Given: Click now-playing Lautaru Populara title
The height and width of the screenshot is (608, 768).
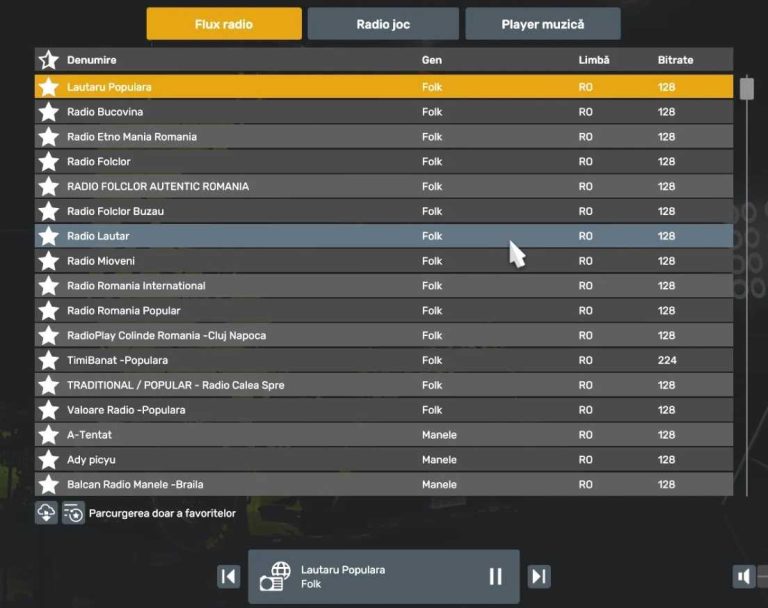Looking at the screenshot, I should click(343, 570).
